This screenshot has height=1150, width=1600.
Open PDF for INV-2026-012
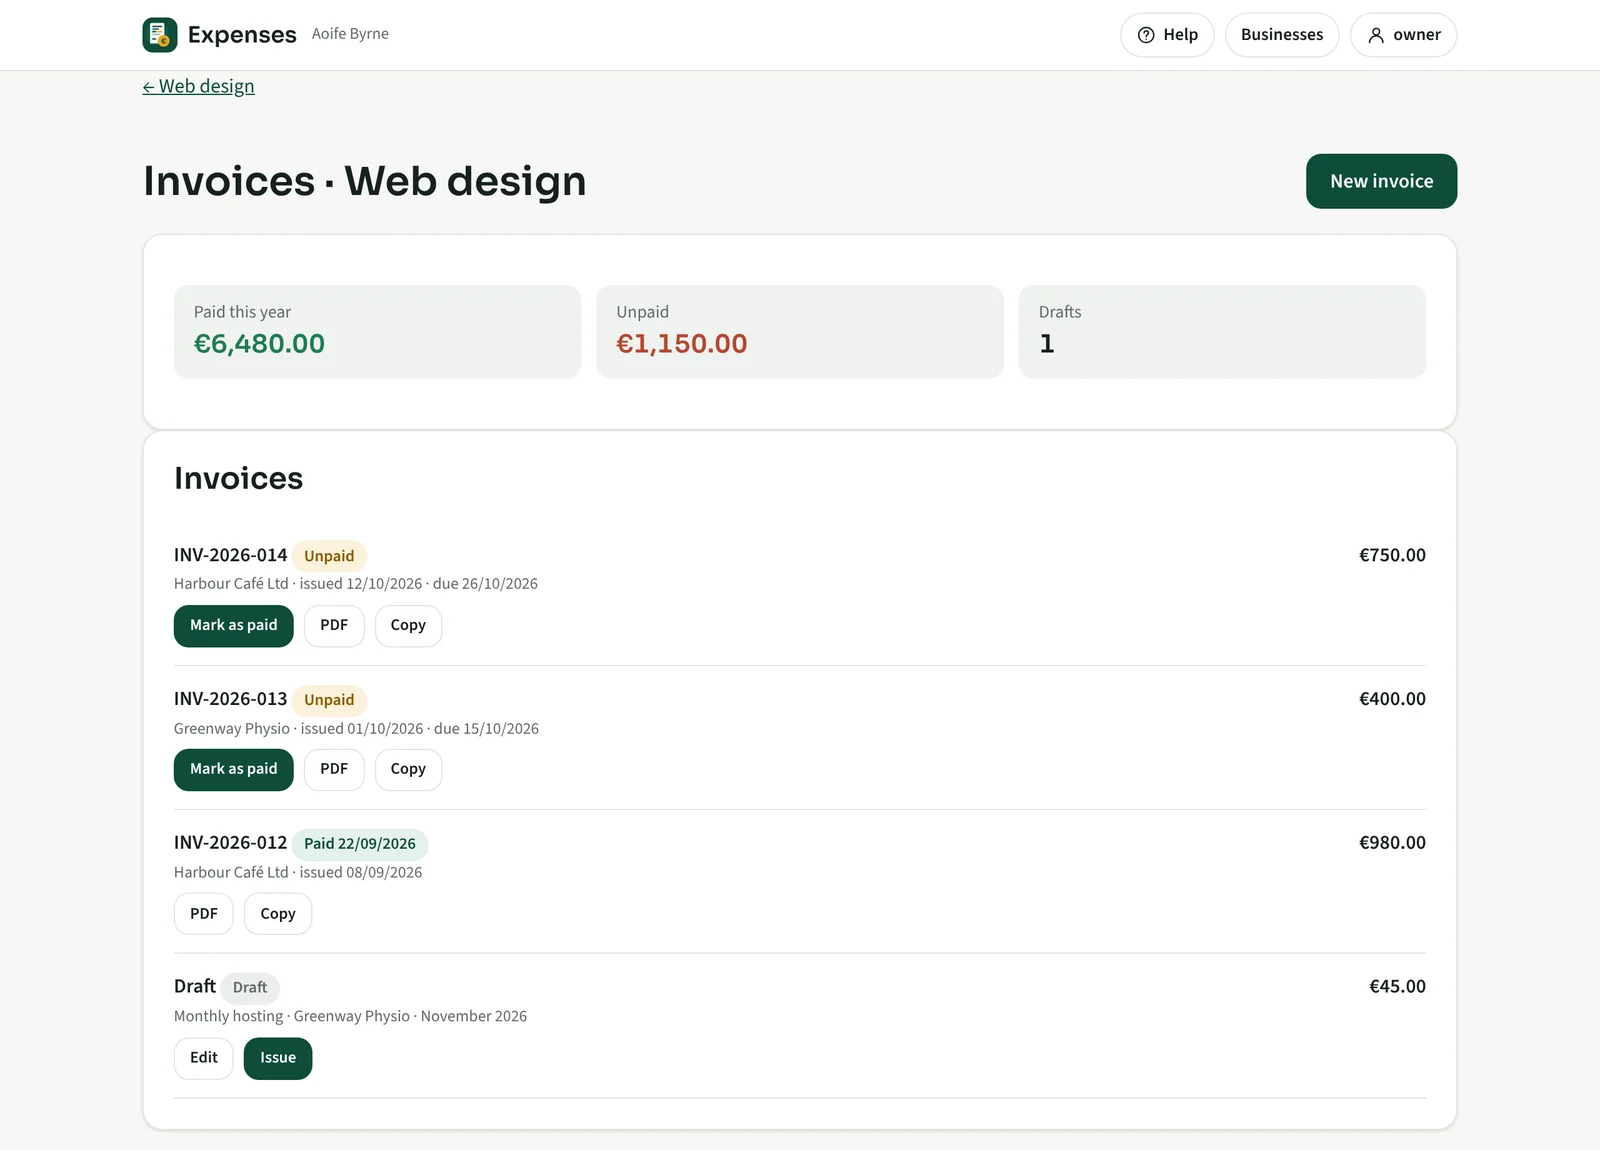point(204,913)
